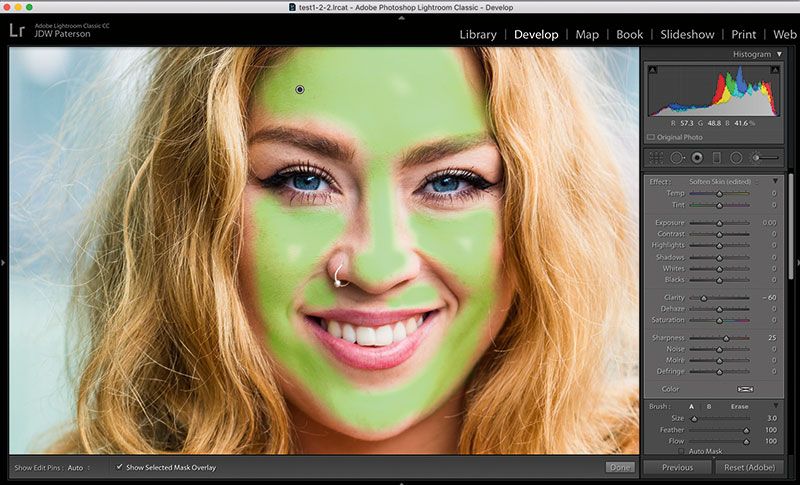Toggle highlight clipping indicator in histogram
The height and width of the screenshot is (485, 800).
[x=774, y=70]
